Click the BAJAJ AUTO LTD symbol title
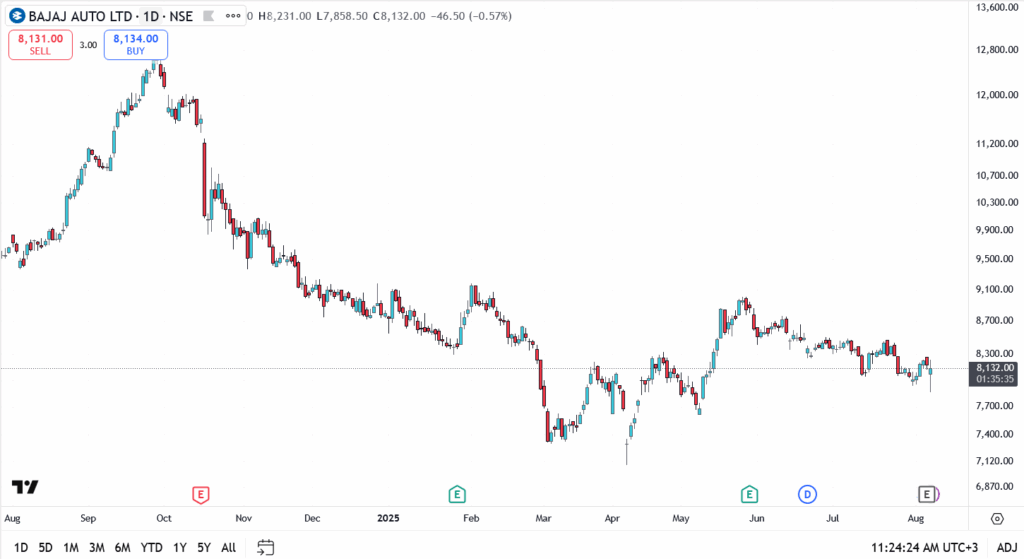The image size is (1024, 559). pos(80,16)
